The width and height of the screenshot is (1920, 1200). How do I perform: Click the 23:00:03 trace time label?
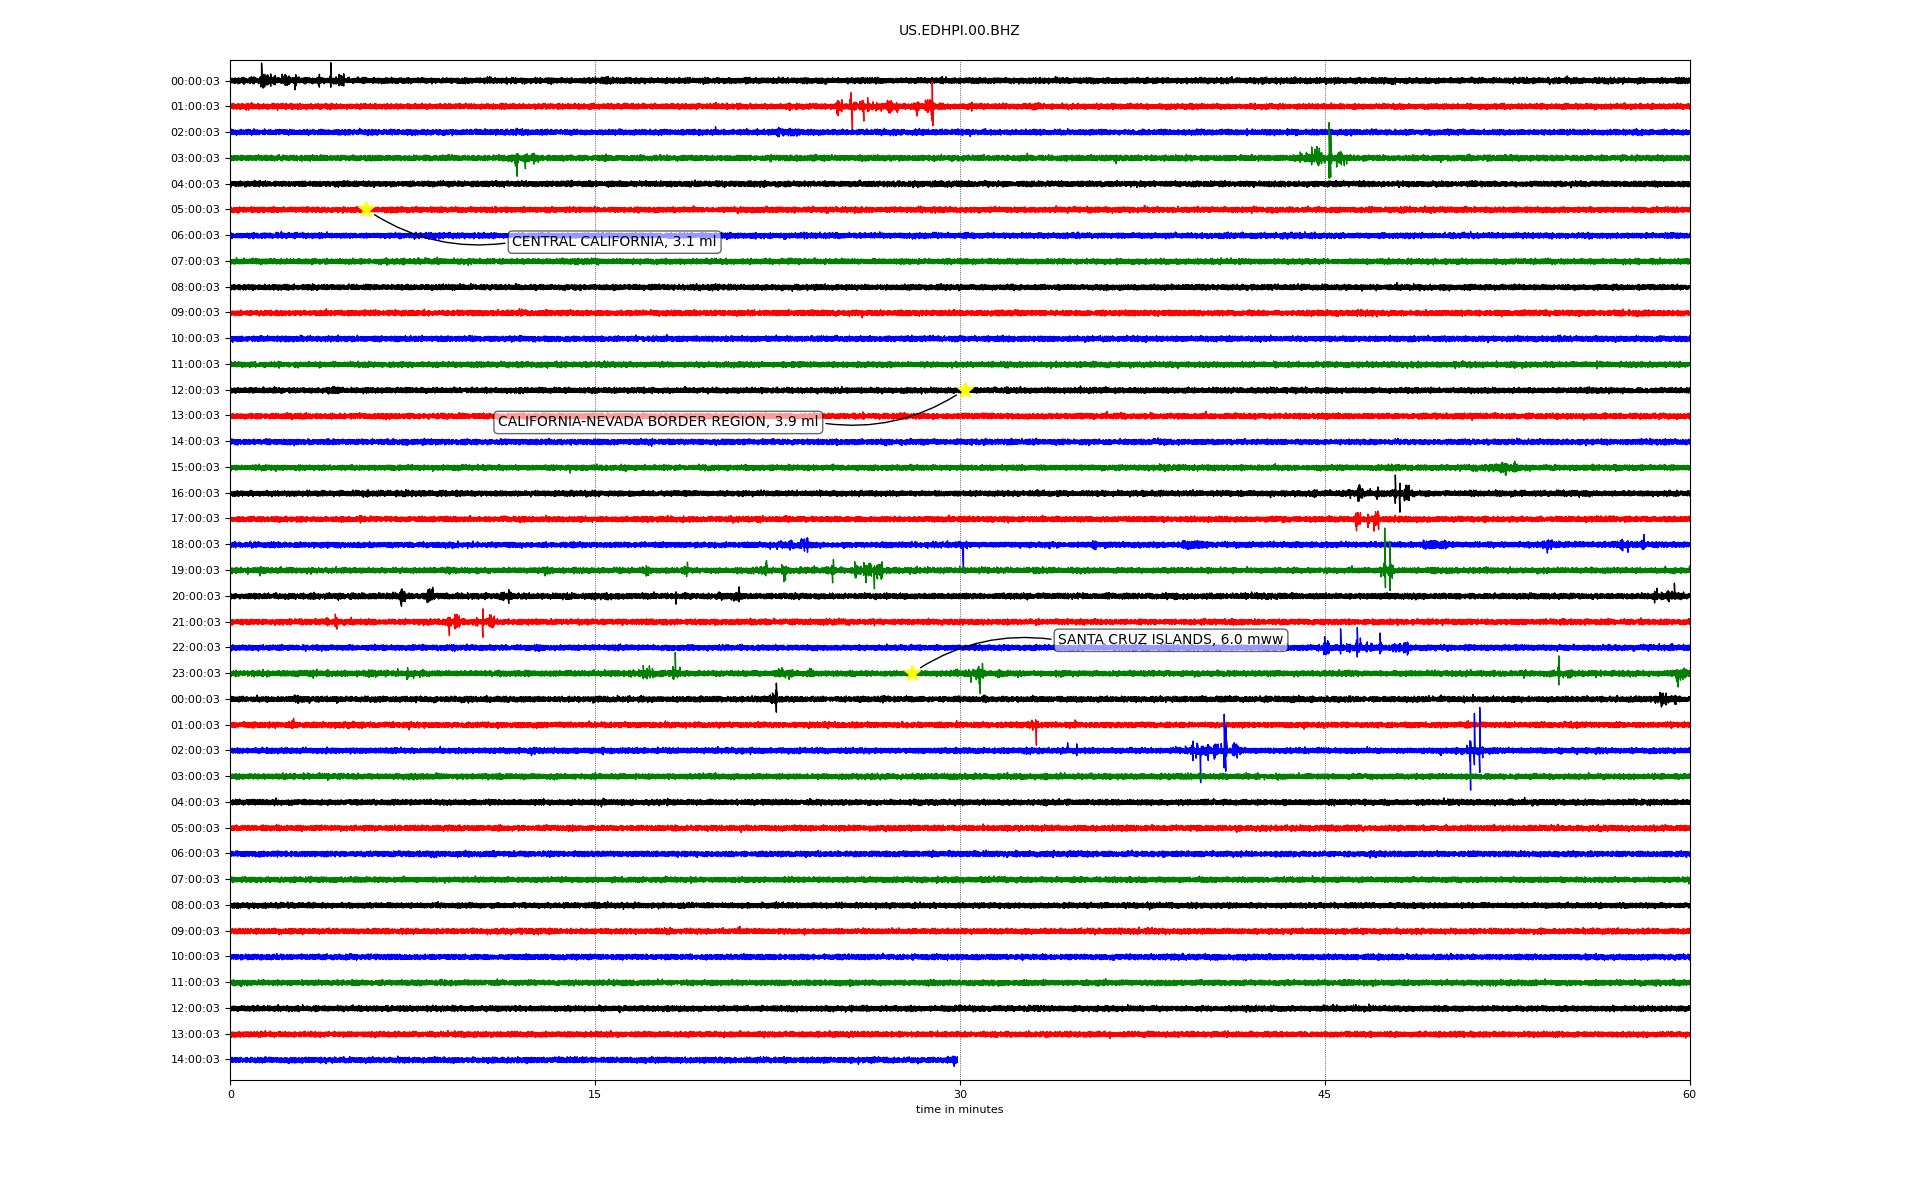195,673
